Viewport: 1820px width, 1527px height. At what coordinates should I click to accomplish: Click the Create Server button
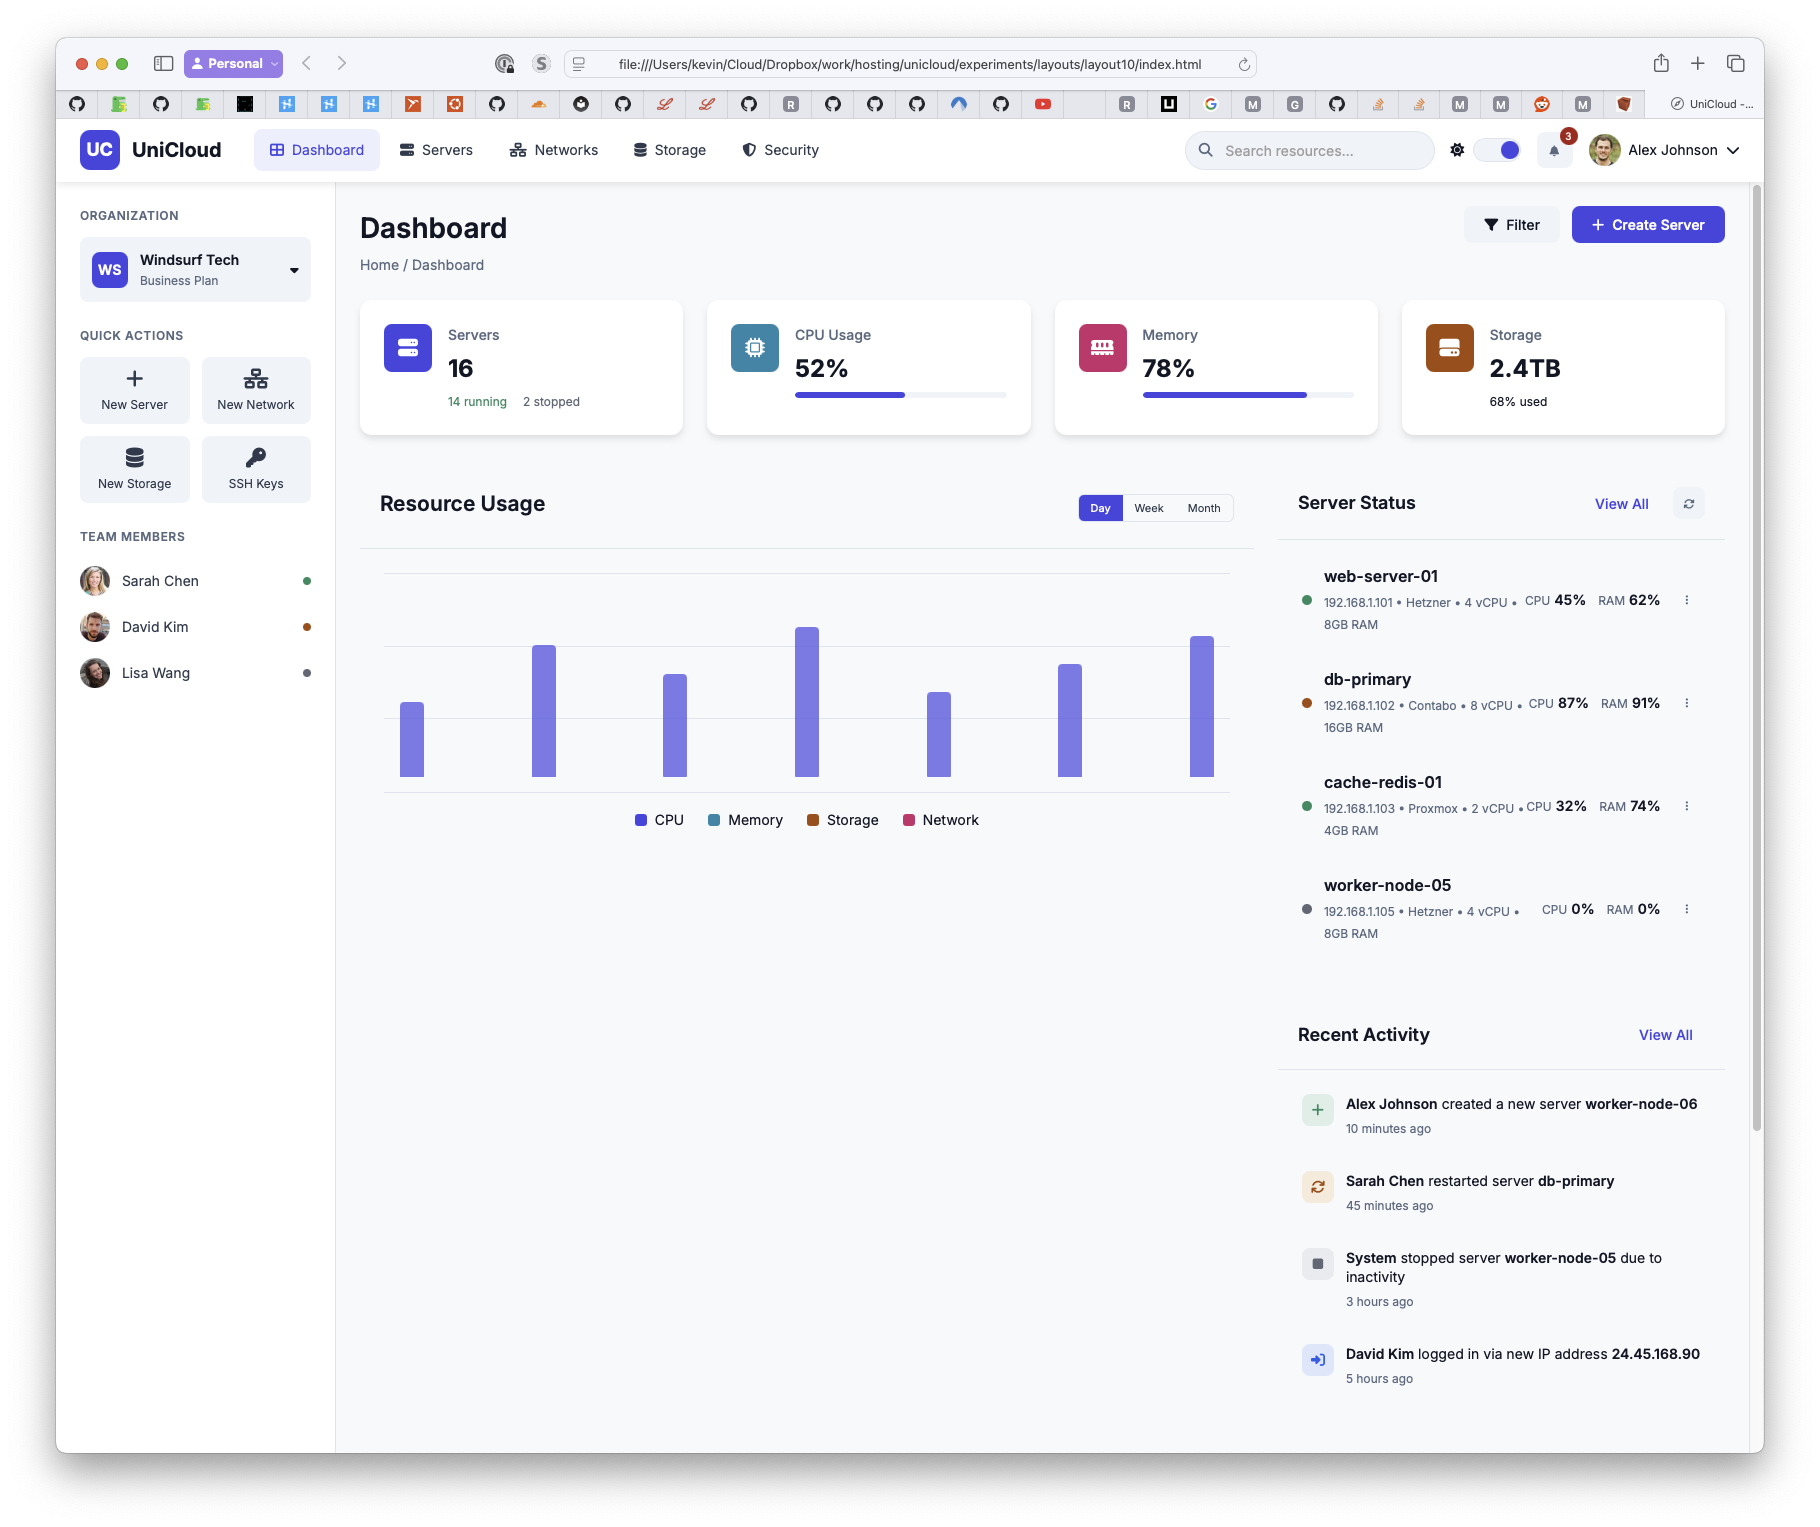pyautogui.click(x=1647, y=225)
